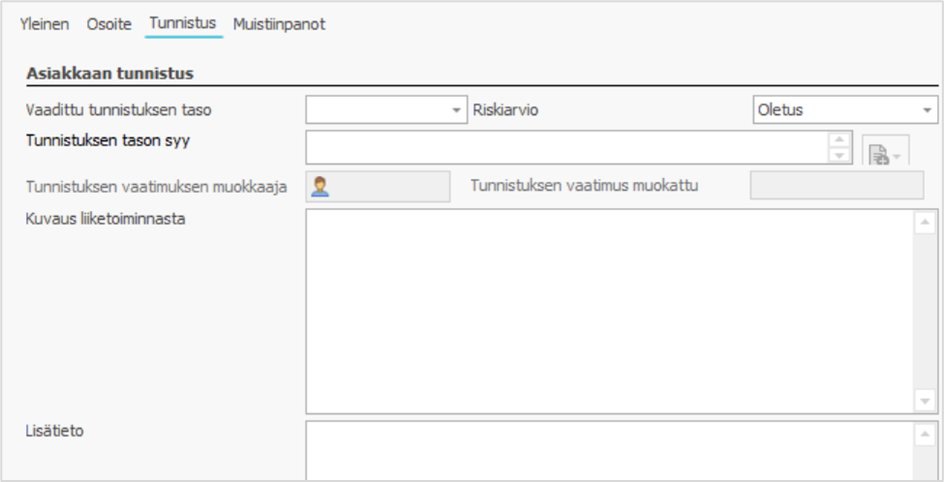Switch to the Yleinen tab
The width and height of the screenshot is (944, 482).
pyautogui.click(x=44, y=24)
